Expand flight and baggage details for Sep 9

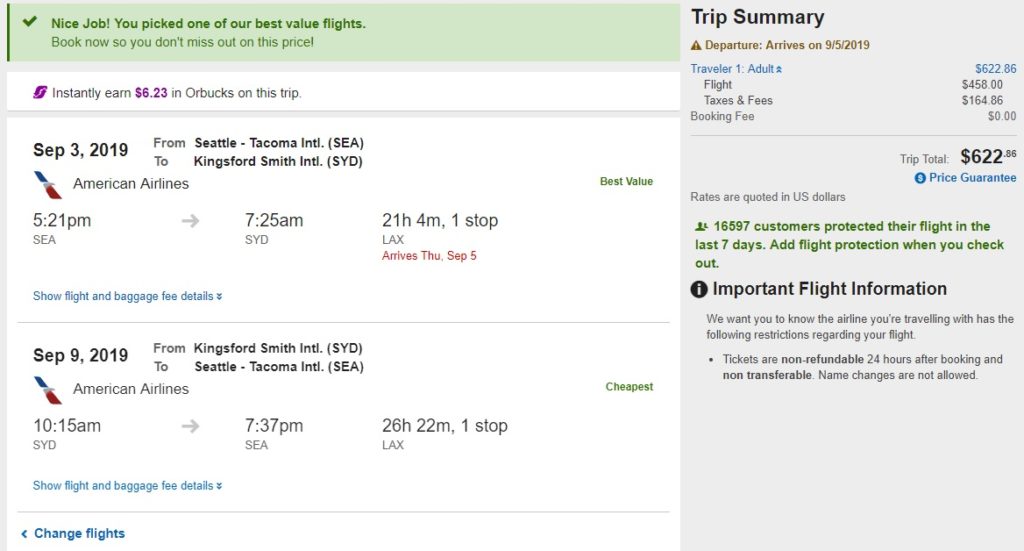pyautogui.click(x=127, y=486)
